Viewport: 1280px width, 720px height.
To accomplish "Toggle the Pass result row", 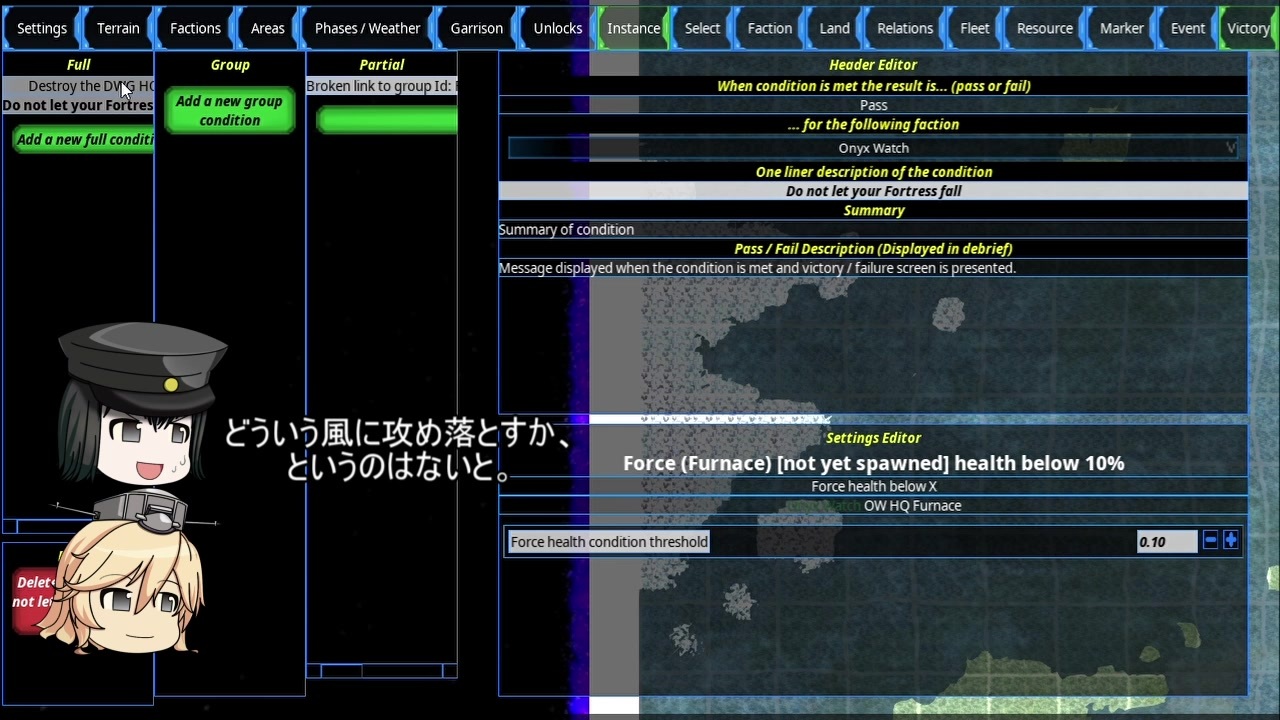I will [873, 105].
